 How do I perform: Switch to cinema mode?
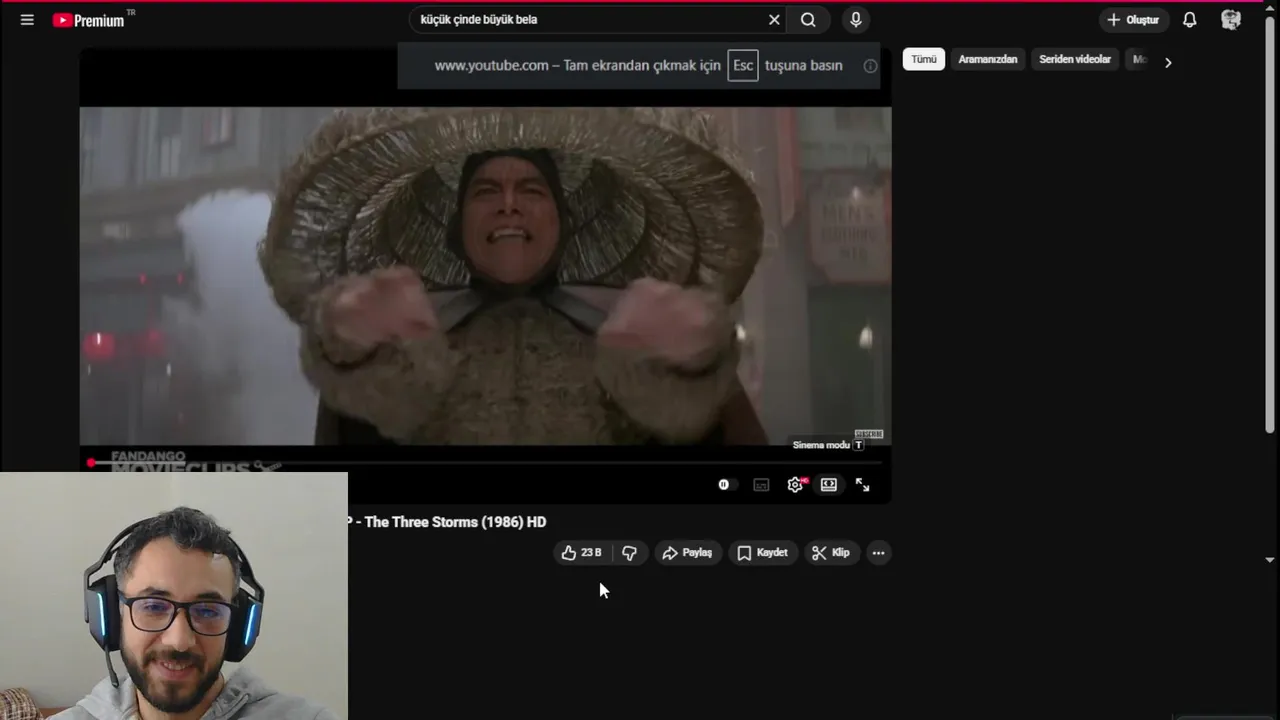829,485
